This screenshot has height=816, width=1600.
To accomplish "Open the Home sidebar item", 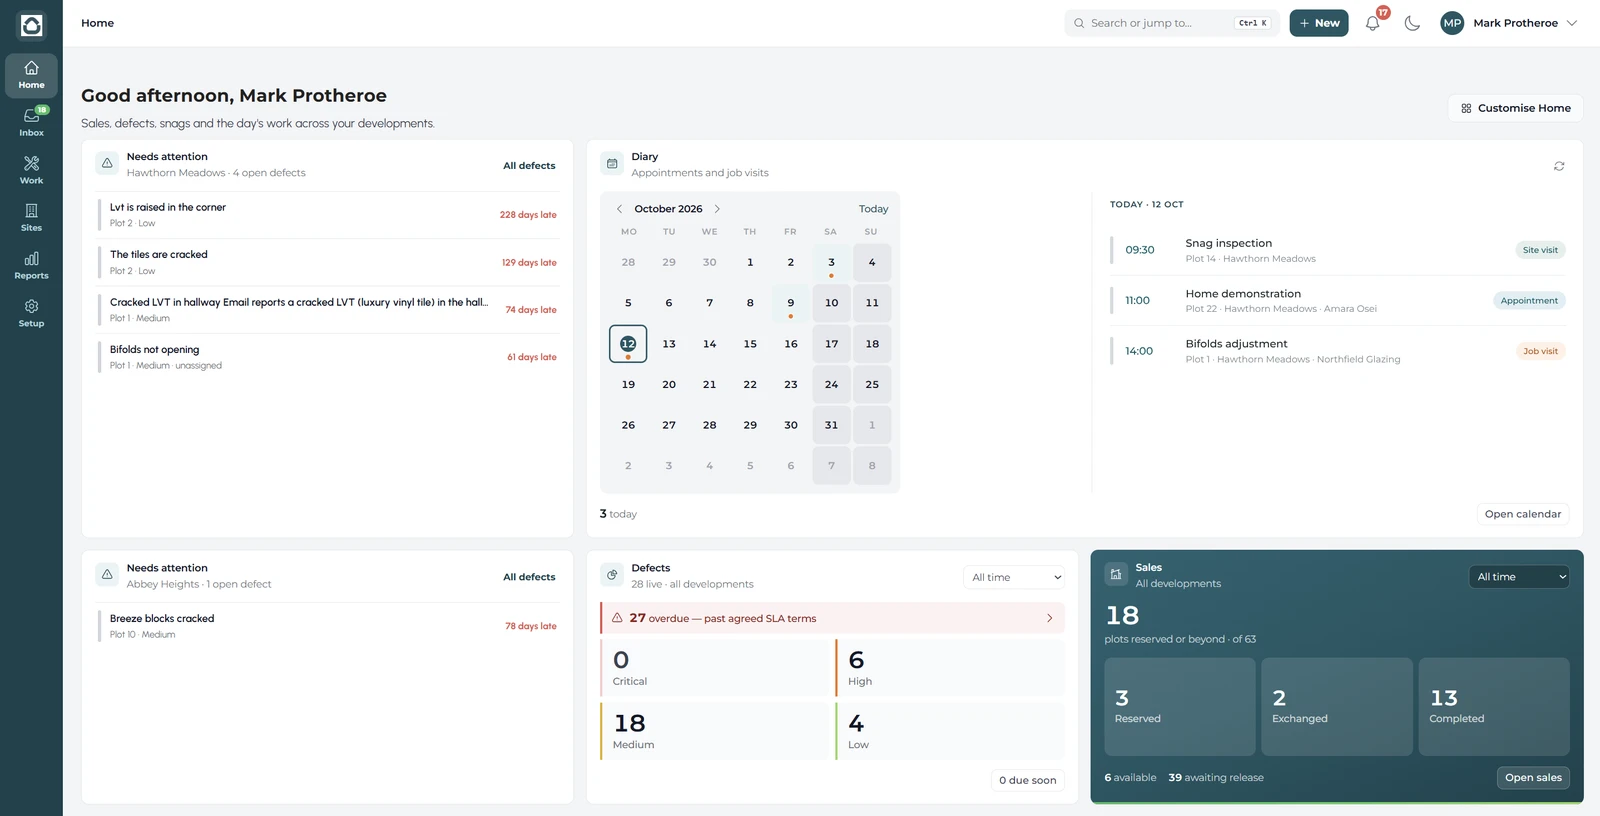I will [x=31, y=75].
